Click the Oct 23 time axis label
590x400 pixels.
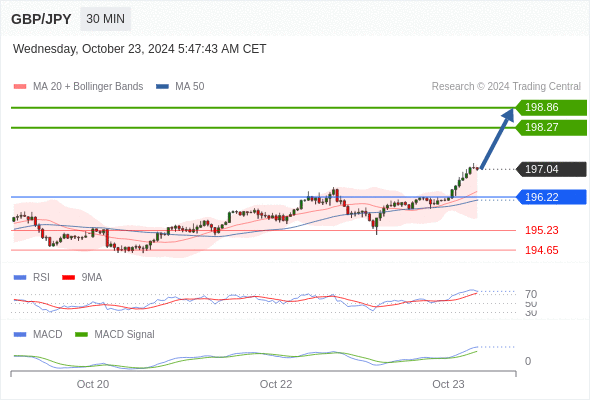(448, 384)
